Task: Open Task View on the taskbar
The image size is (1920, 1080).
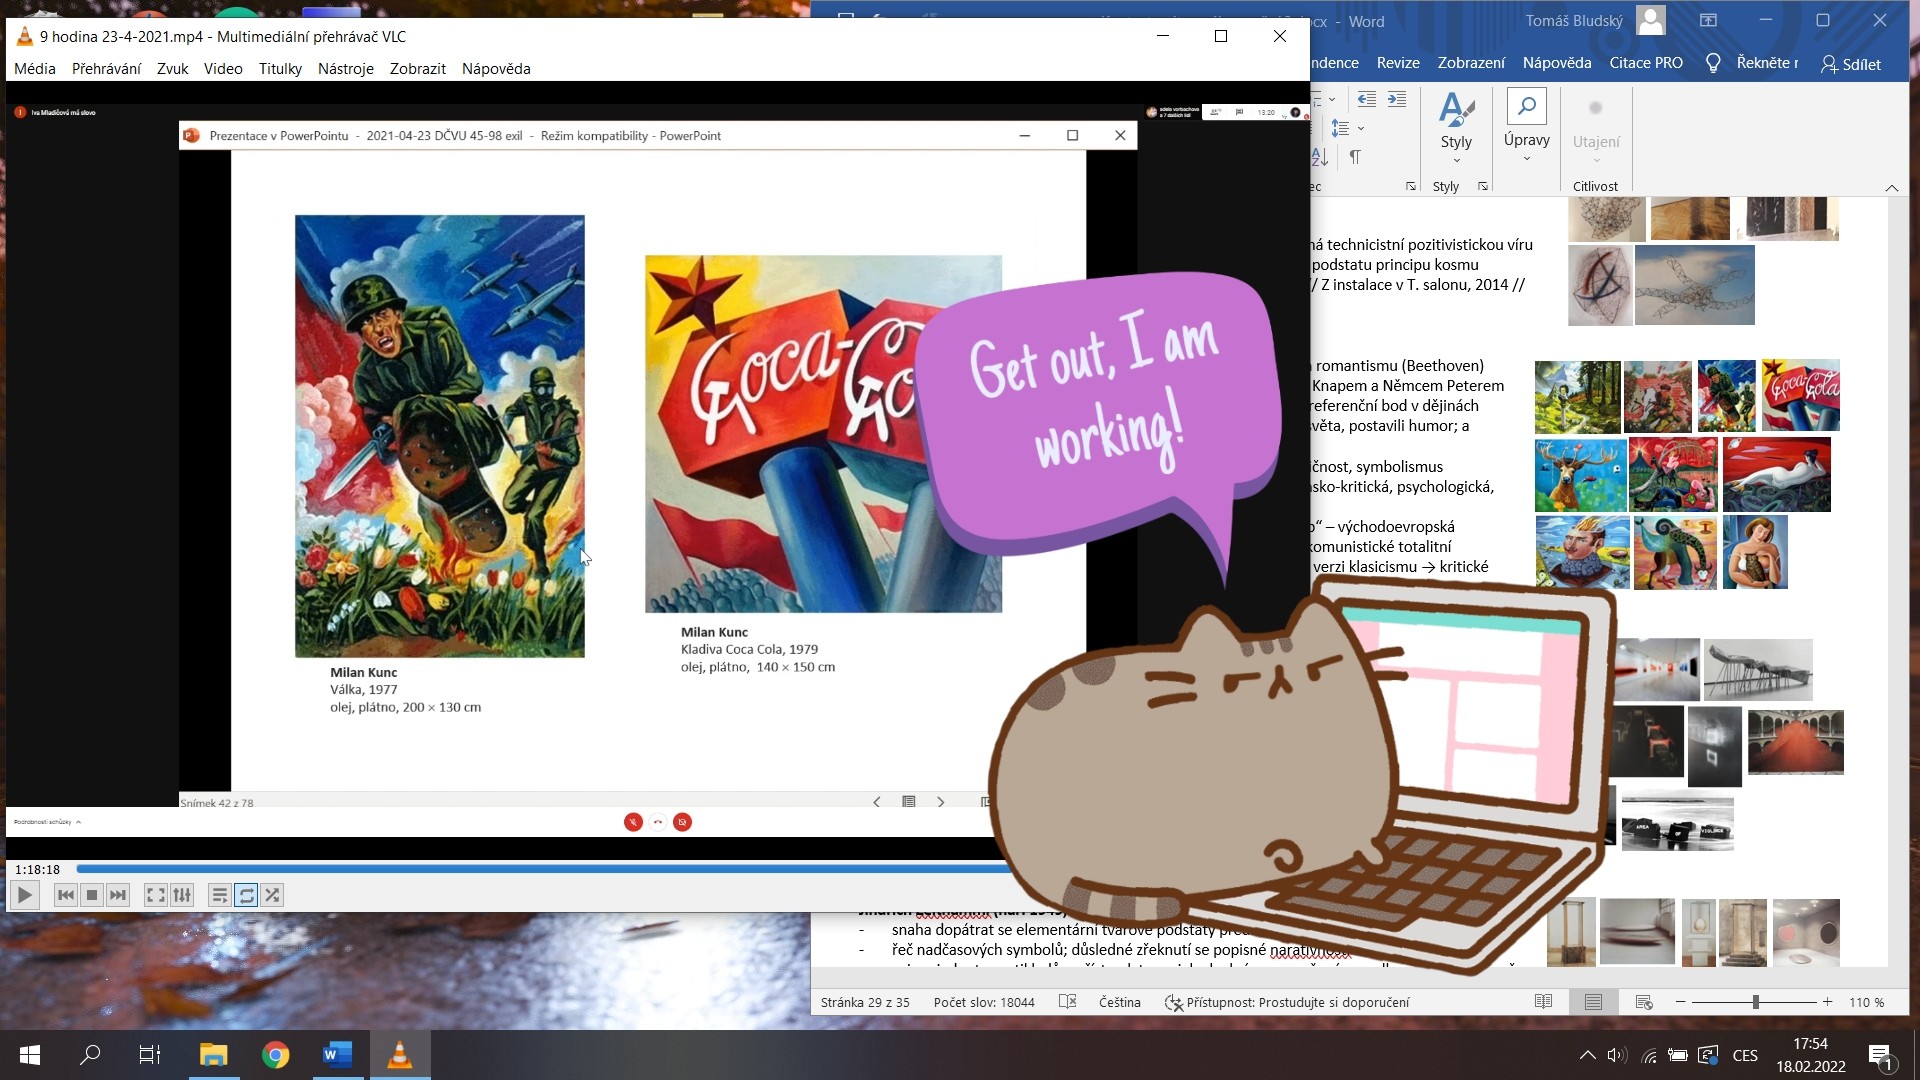Action: pos(150,1055)
